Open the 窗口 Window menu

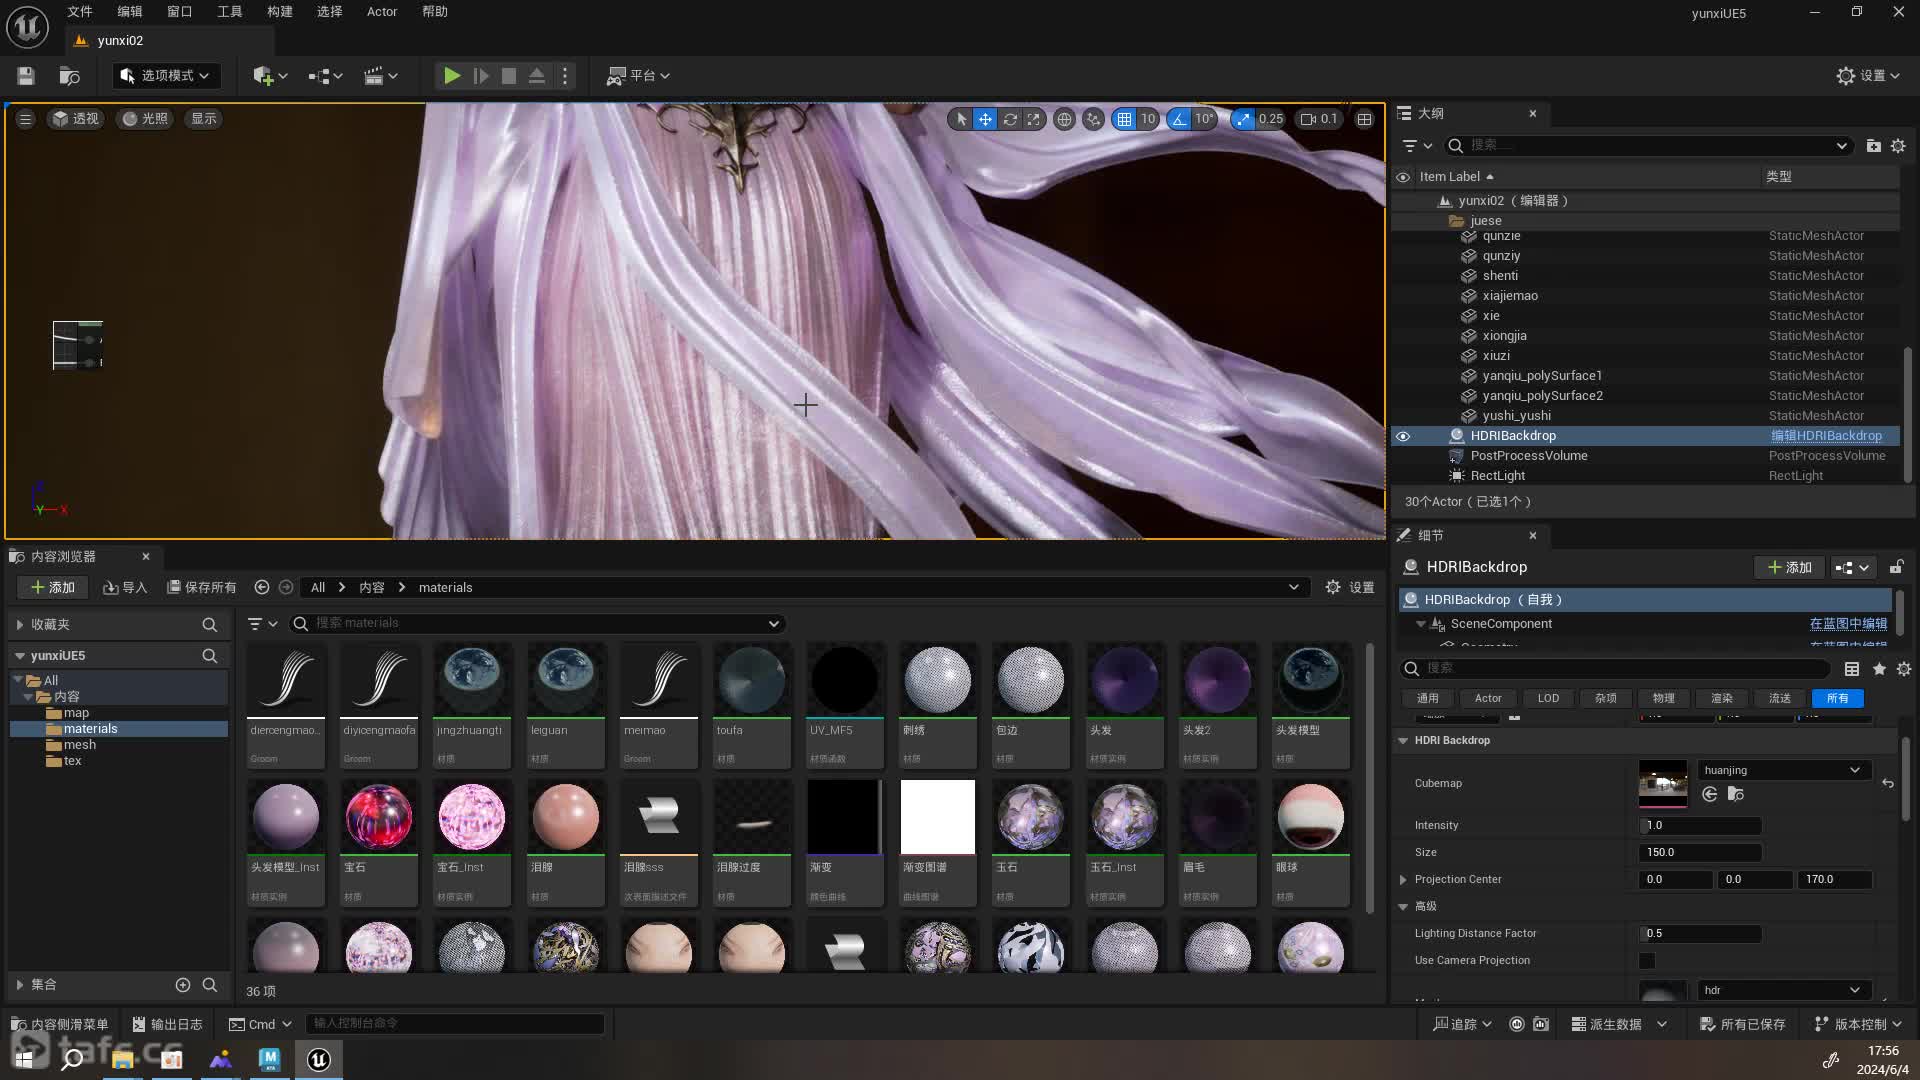point(180,12)
